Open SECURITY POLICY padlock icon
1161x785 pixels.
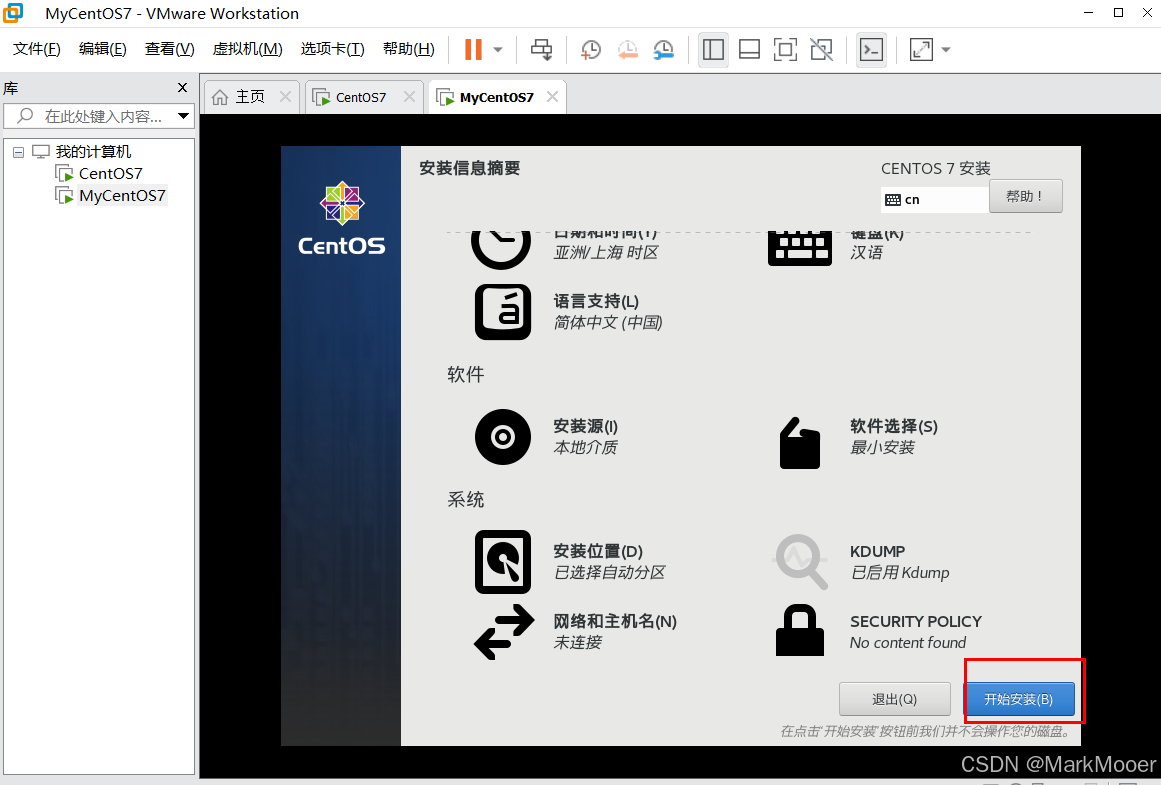pos(800,630)
